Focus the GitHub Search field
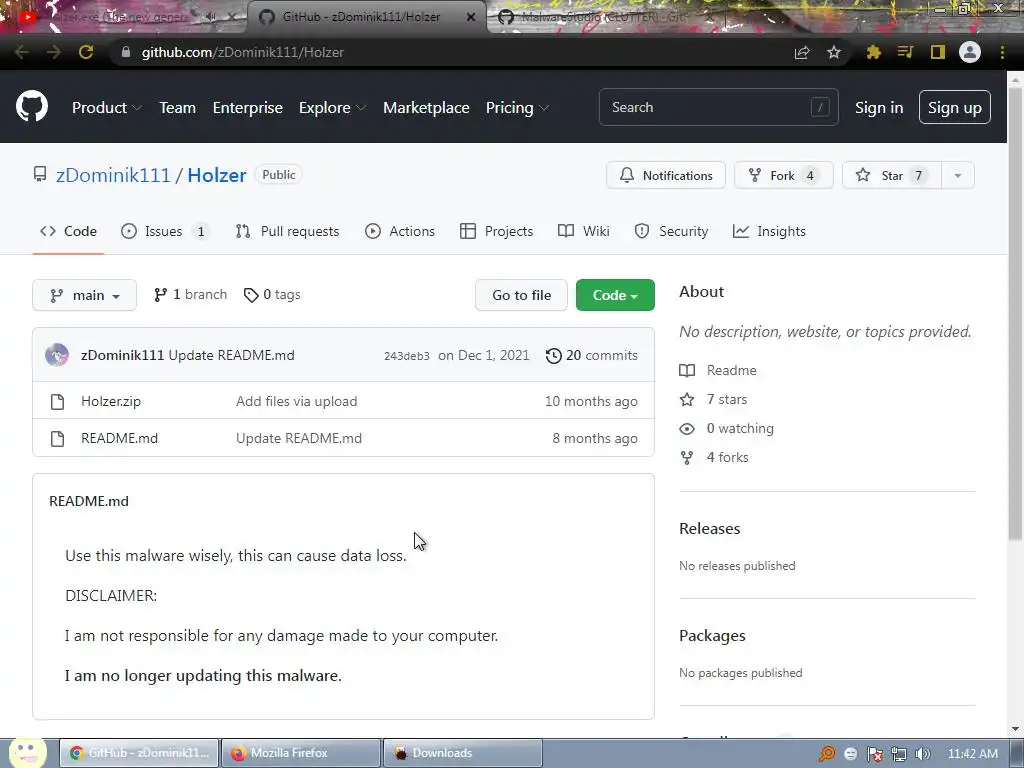Screen dimensions: 1024x768 coord(718,107)
